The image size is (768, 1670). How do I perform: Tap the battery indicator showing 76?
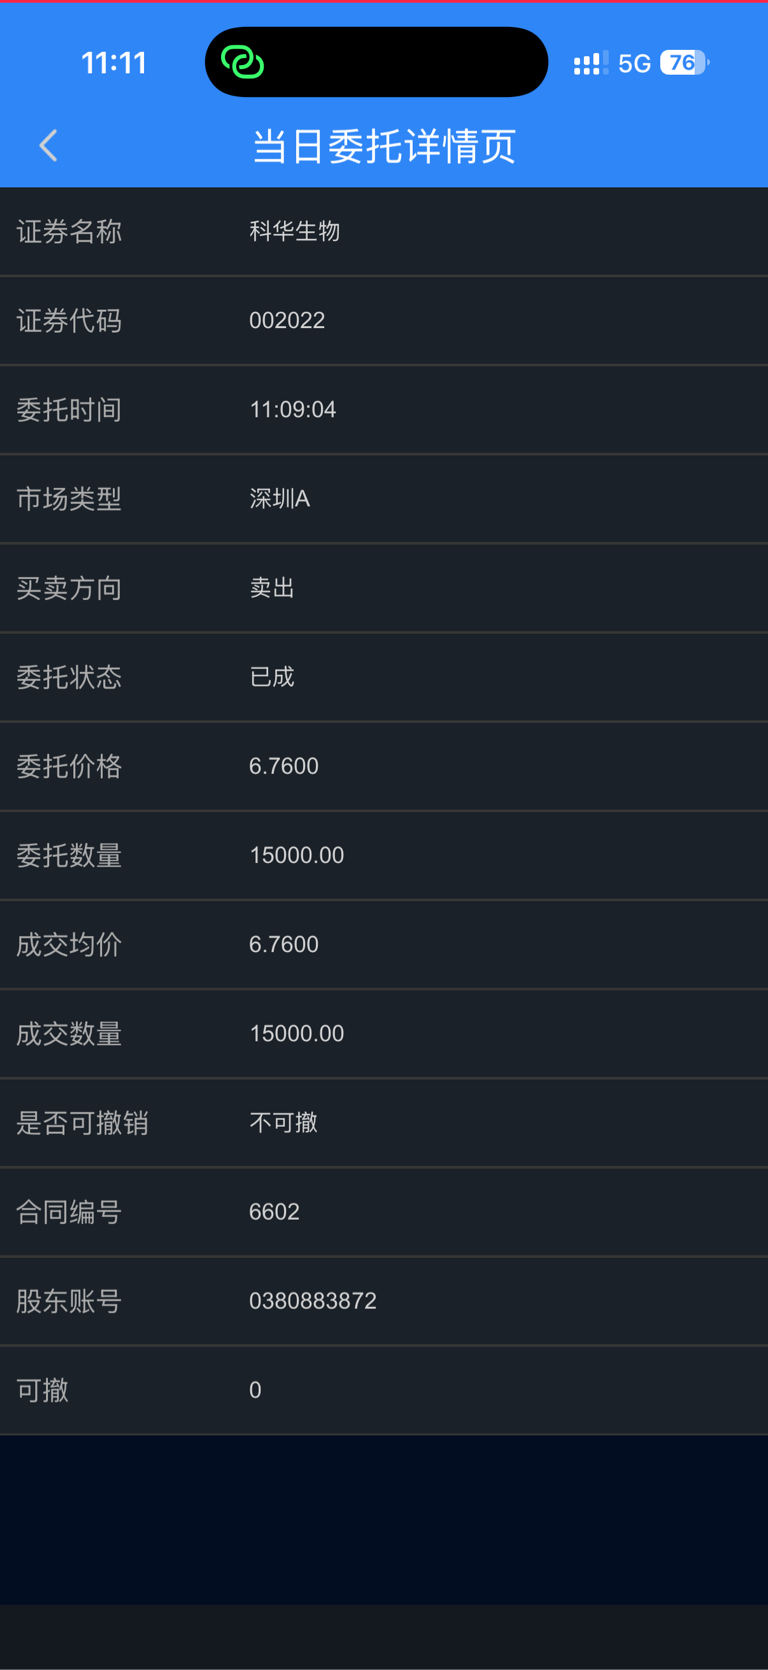point(684,63)
